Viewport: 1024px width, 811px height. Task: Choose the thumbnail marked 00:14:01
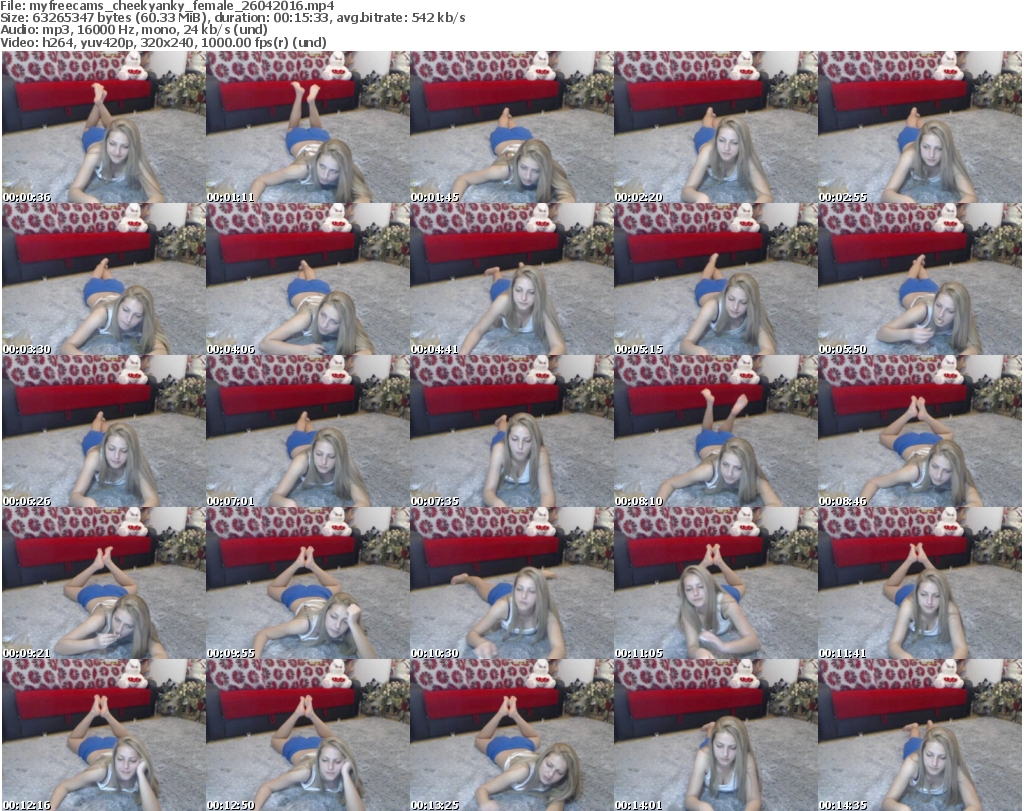tap(716, 735)
